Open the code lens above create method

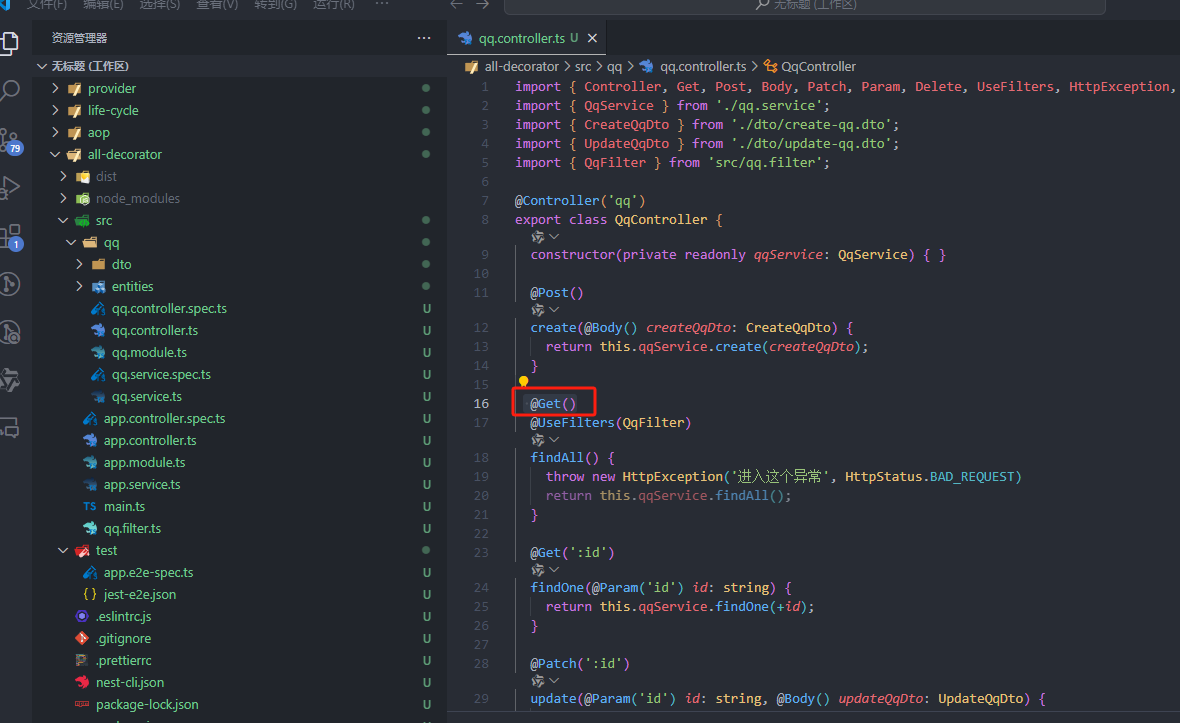coord(546,310)
